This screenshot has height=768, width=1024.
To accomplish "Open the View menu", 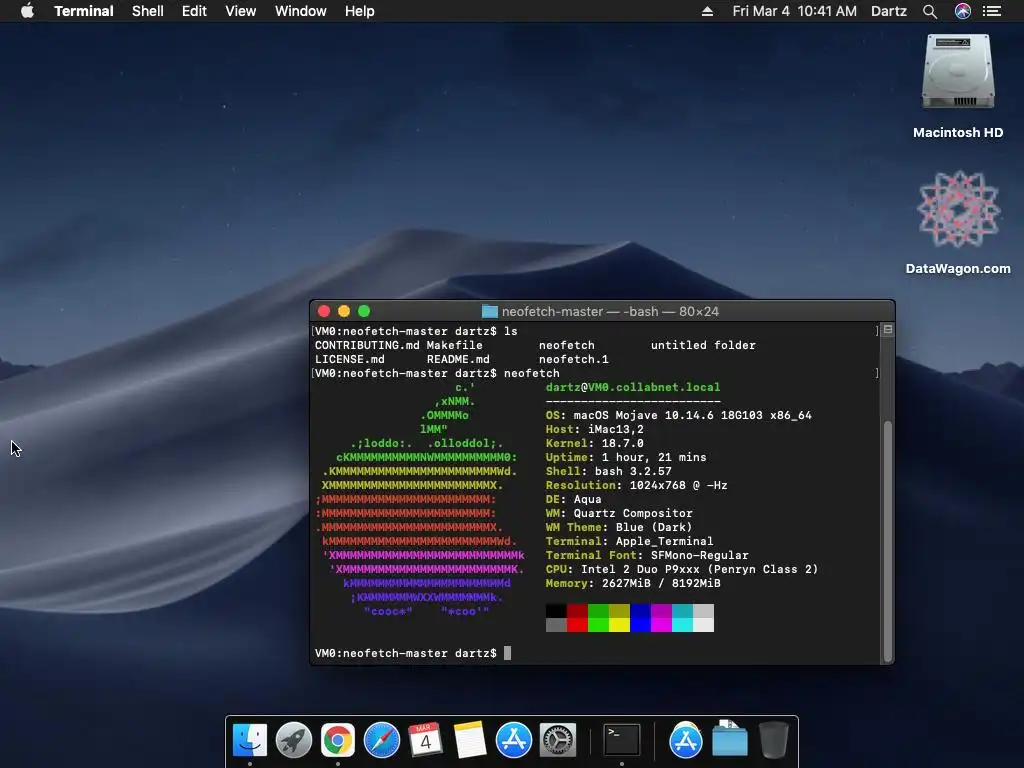I will [x=240, y=11].
